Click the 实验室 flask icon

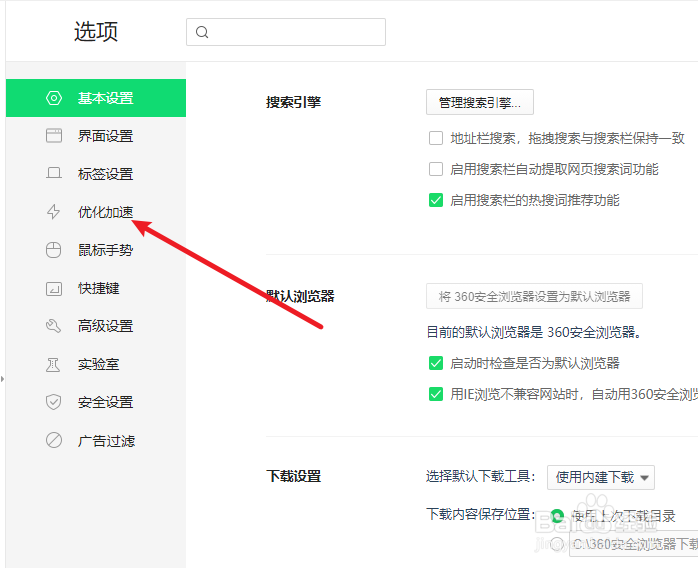(53, 365)
